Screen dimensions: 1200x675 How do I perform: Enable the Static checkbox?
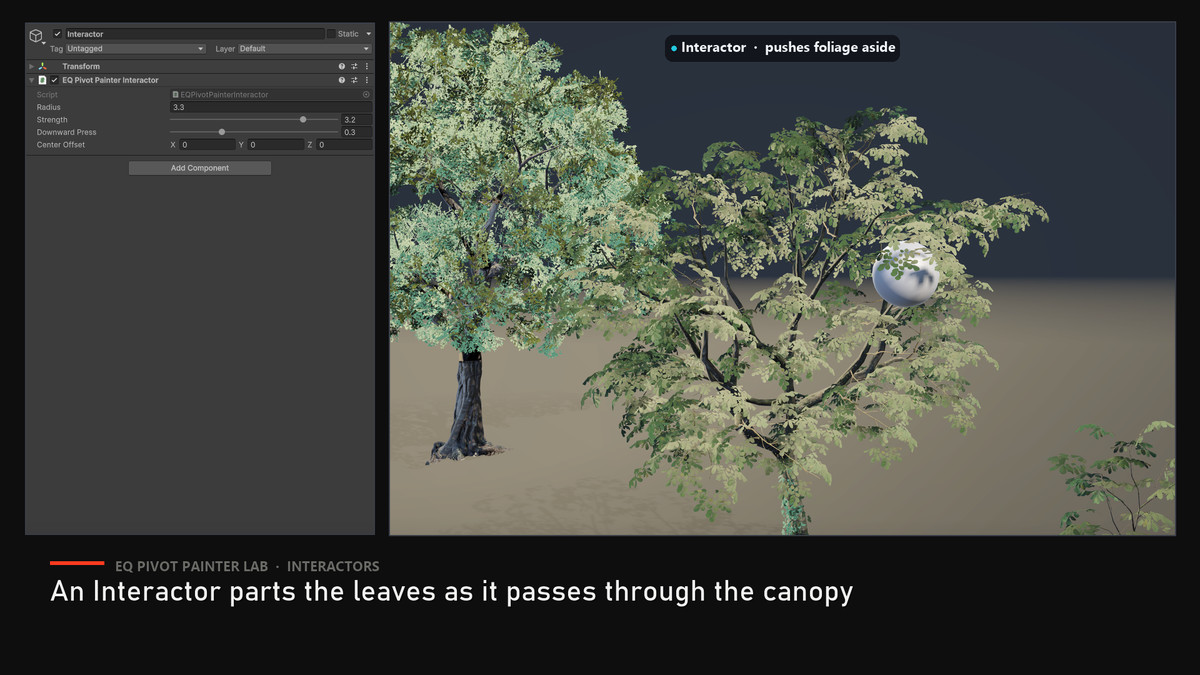click(331, 34)
